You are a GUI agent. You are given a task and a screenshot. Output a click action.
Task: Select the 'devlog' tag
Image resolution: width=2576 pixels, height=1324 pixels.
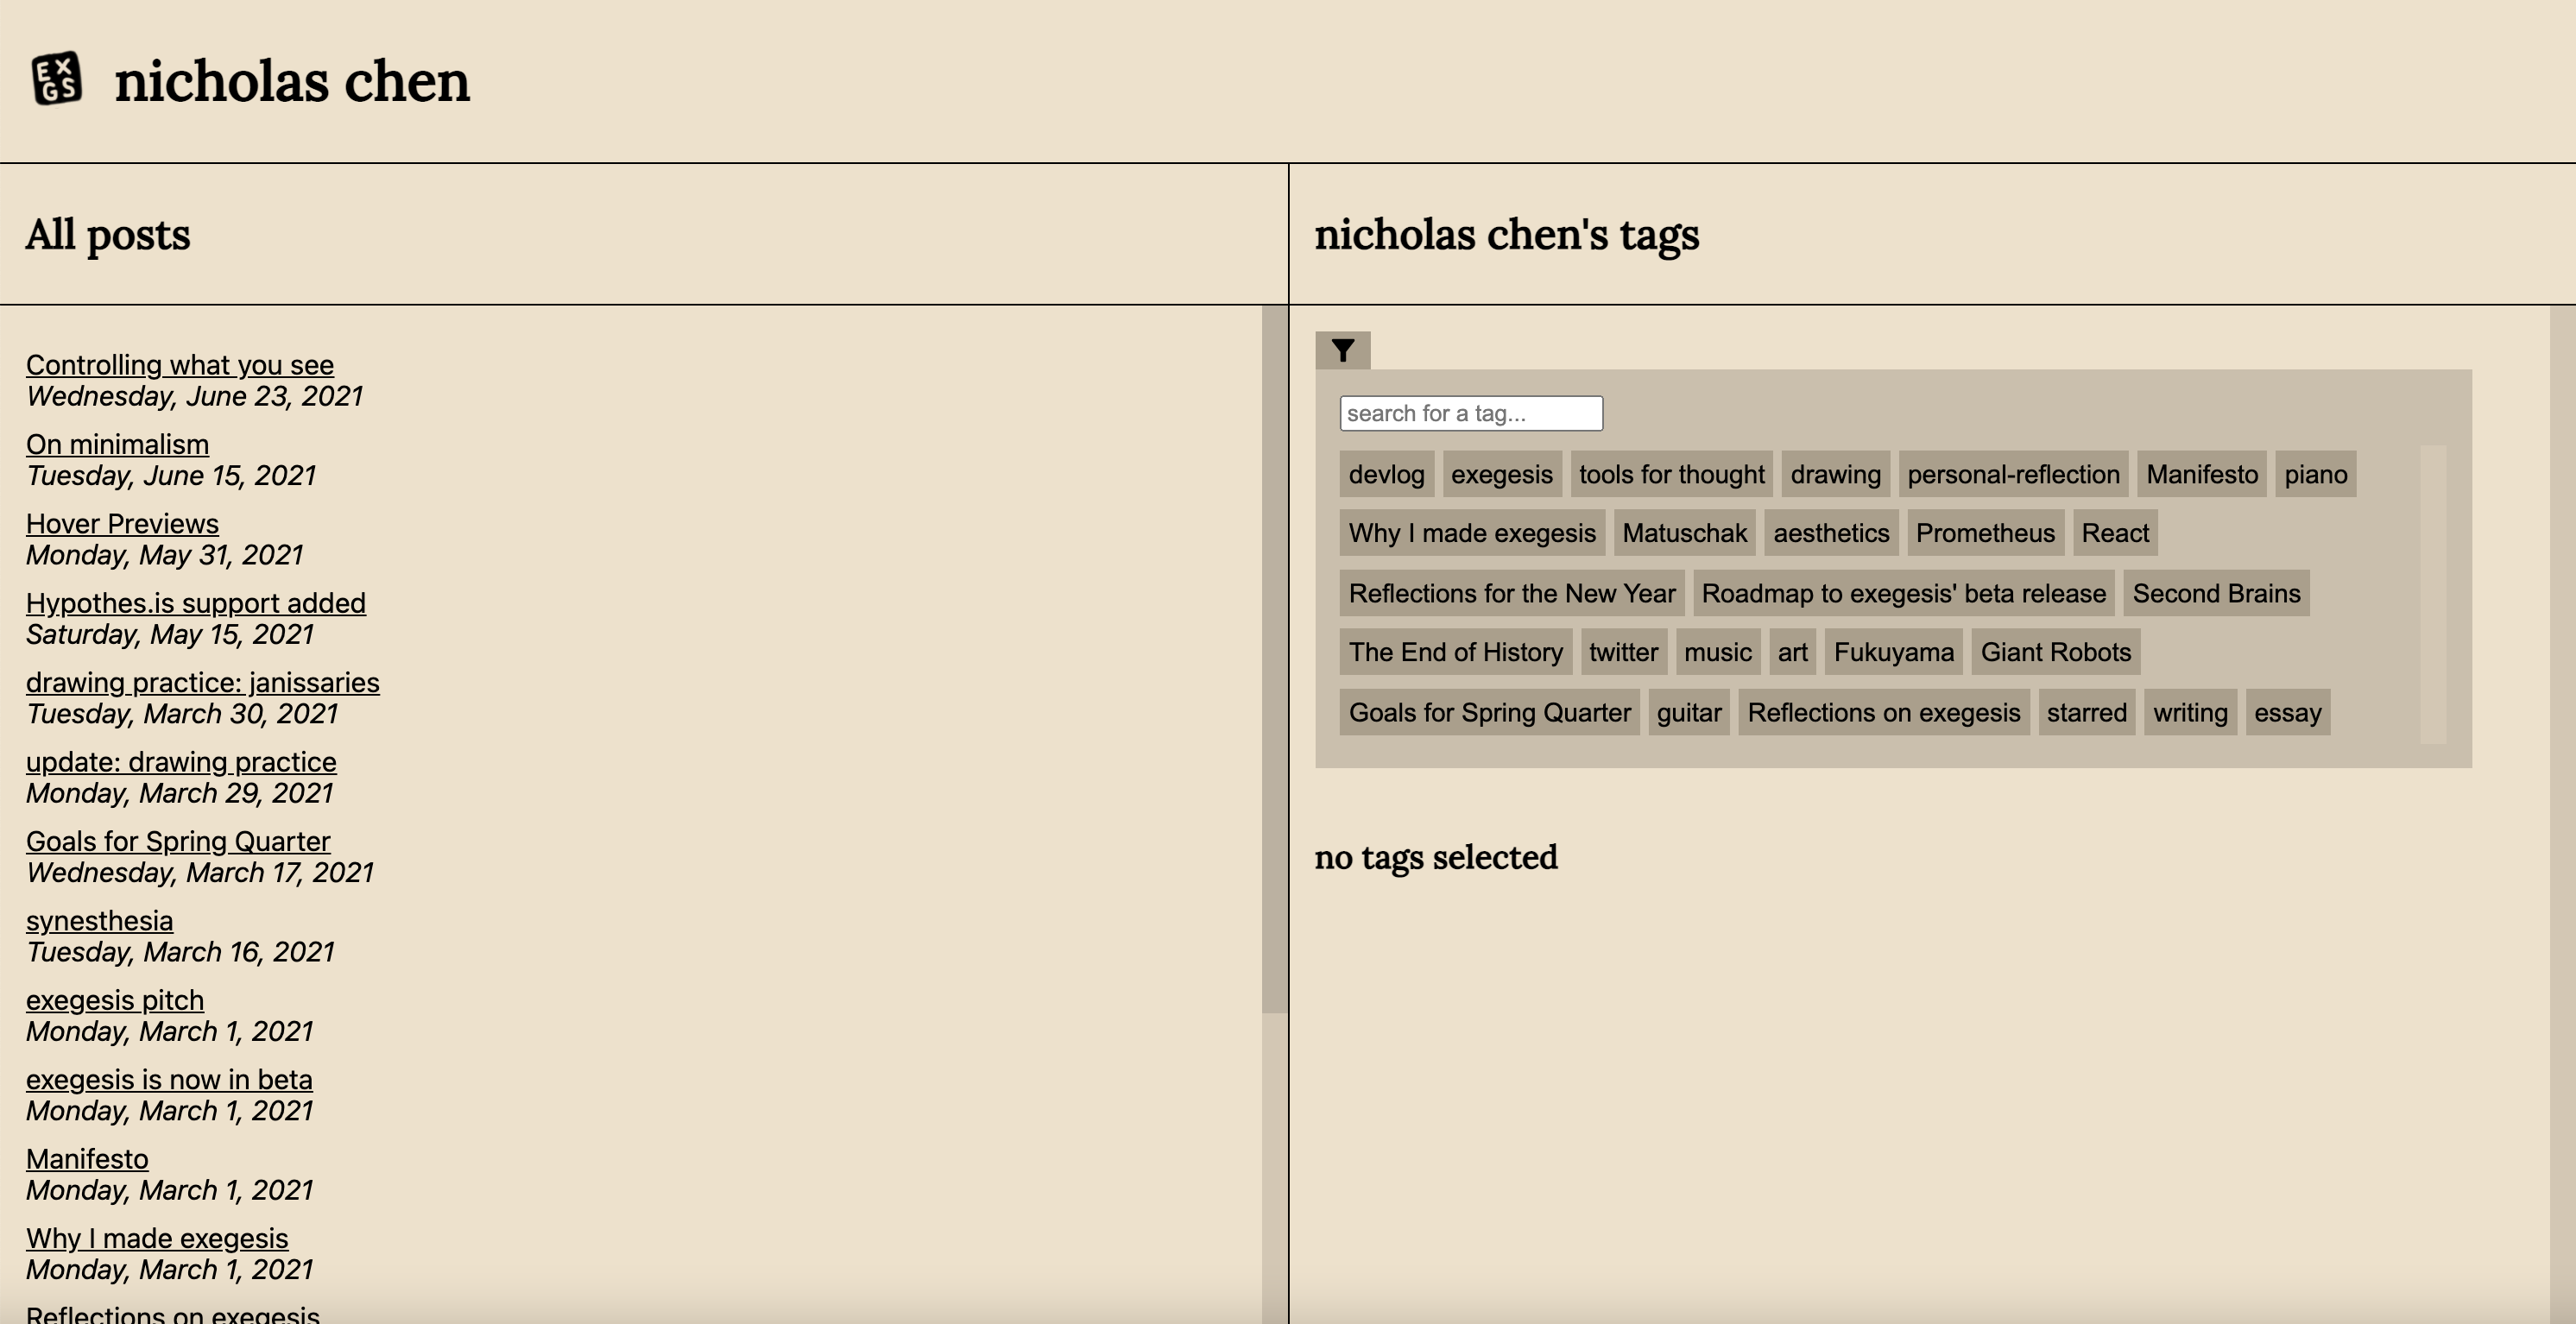1384,473
